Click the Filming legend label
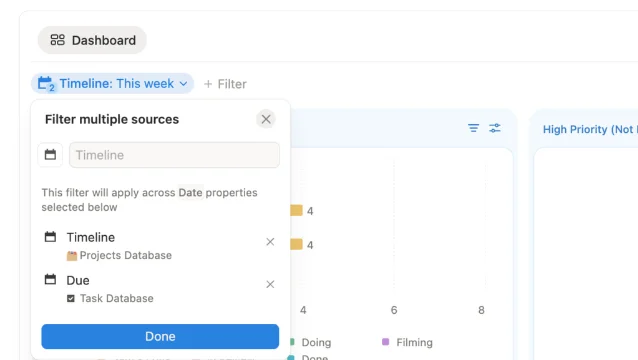 pyautogui.click(x=414, y=343)
